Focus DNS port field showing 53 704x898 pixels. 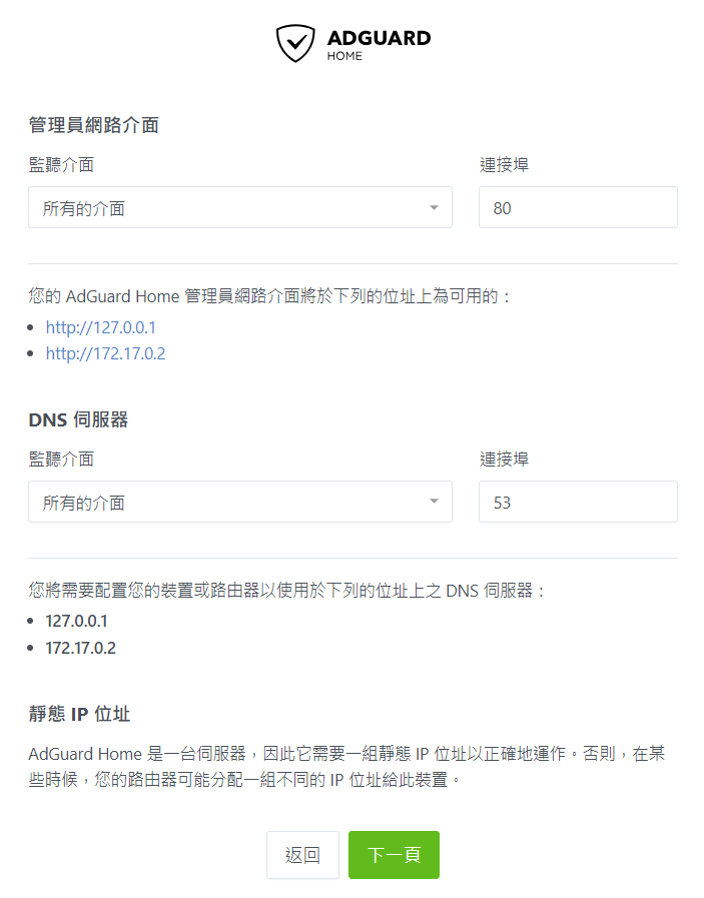click(x=578, y=502)
